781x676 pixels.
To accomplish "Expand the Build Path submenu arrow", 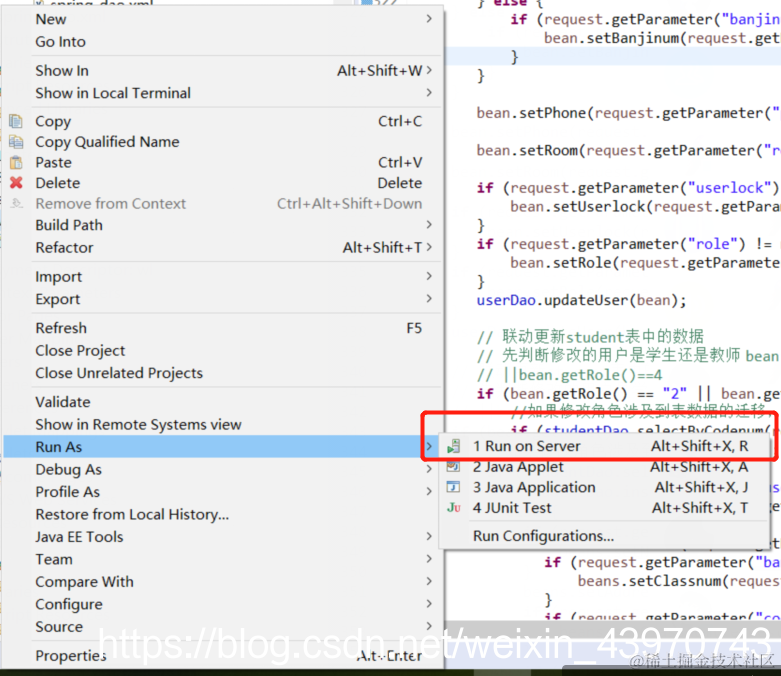I will click(x=429, y=225).
